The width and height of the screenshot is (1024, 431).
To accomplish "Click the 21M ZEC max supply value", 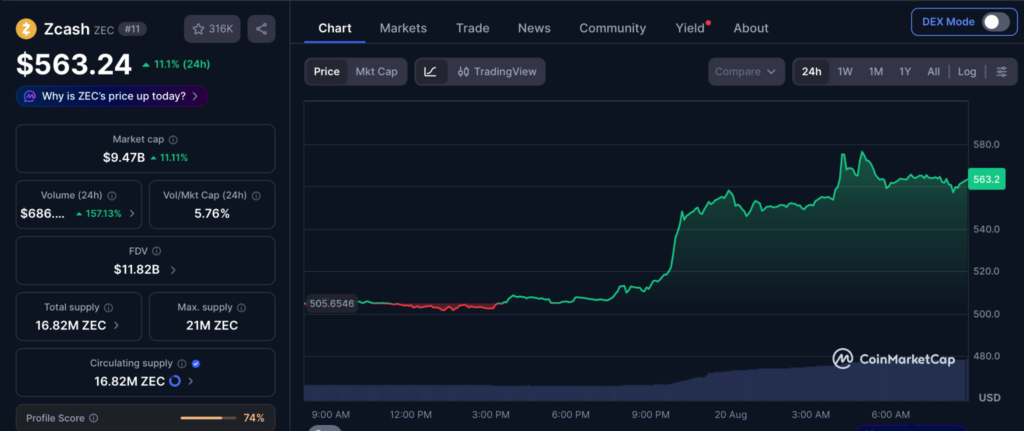I will coord(212,325).
